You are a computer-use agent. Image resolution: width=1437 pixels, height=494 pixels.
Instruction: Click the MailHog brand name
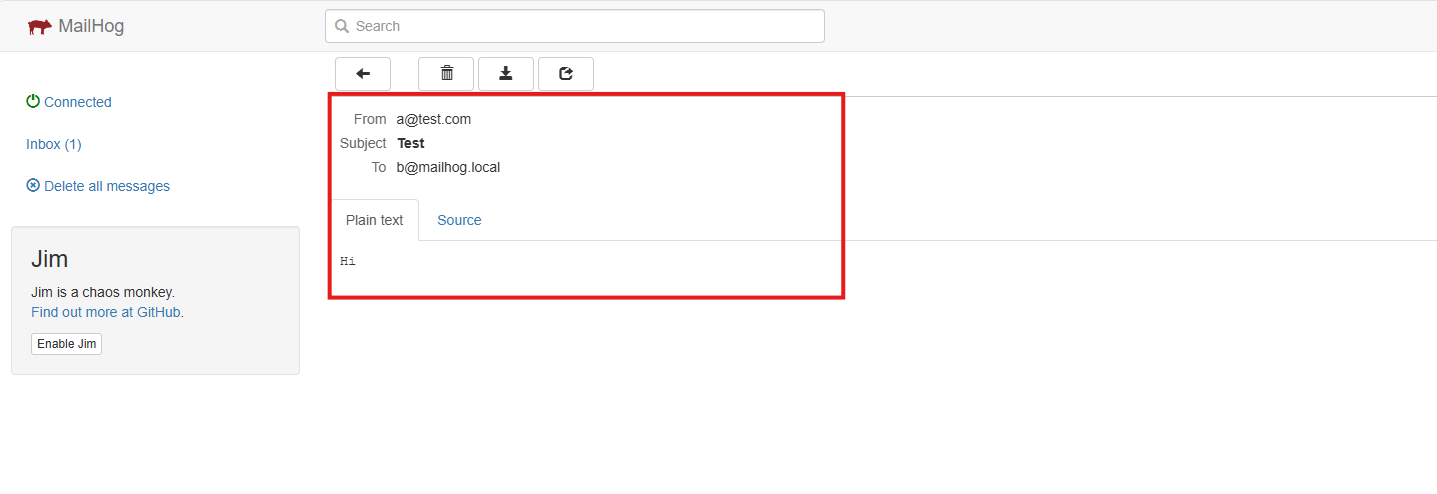[91, 26]
